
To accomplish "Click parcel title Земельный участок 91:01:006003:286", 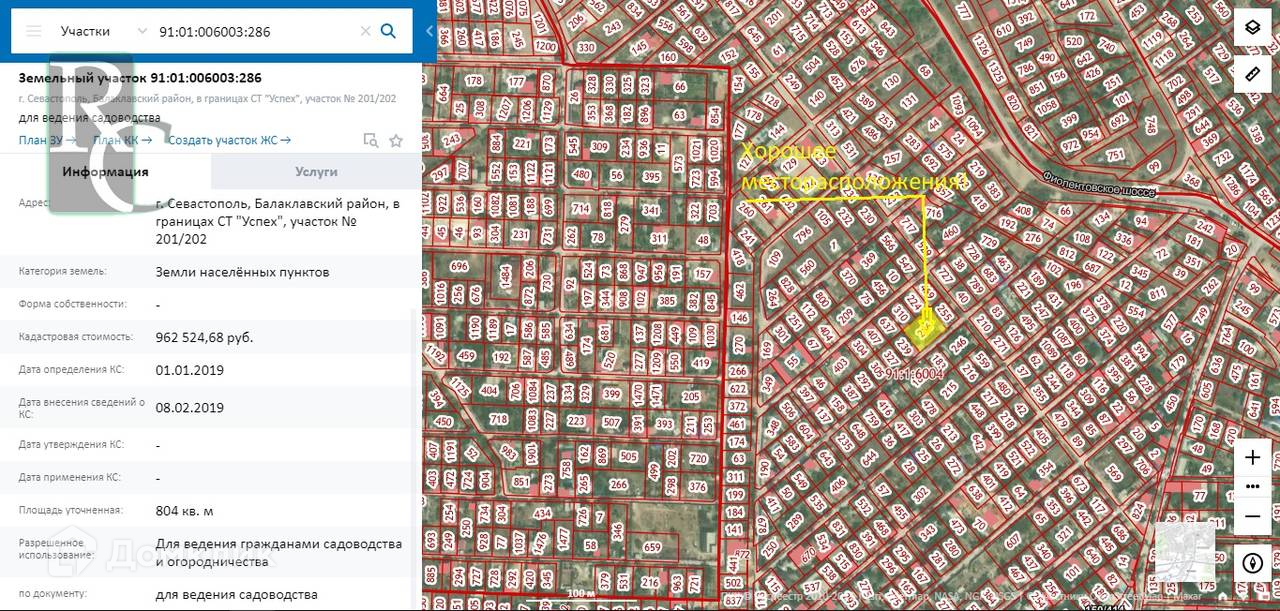I will pyautogui.click(x=140, y=78).
